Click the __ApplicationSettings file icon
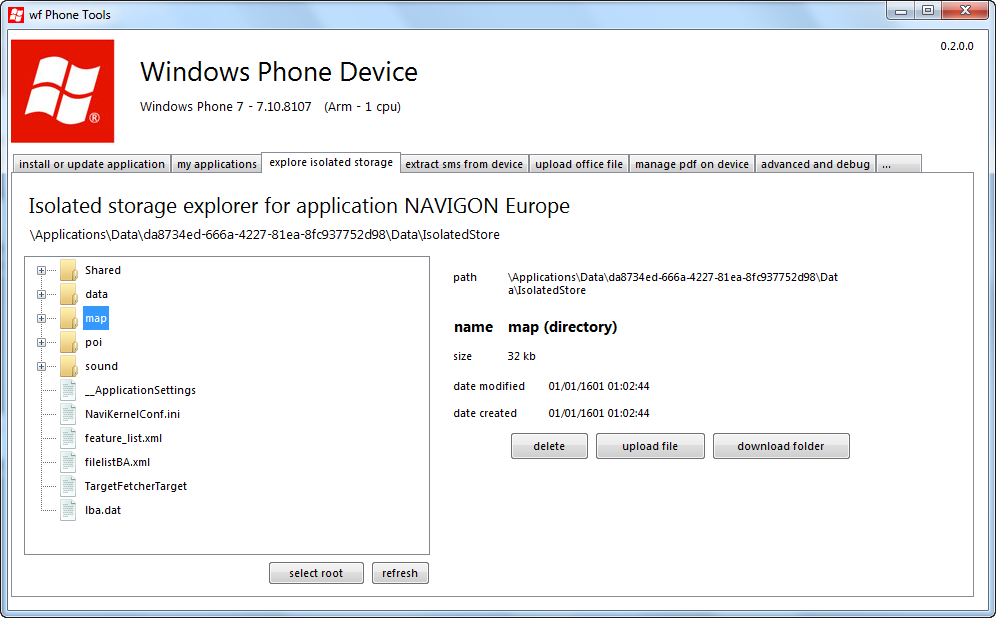This screenshot has width=996, height=618. (x=68, y=390)
